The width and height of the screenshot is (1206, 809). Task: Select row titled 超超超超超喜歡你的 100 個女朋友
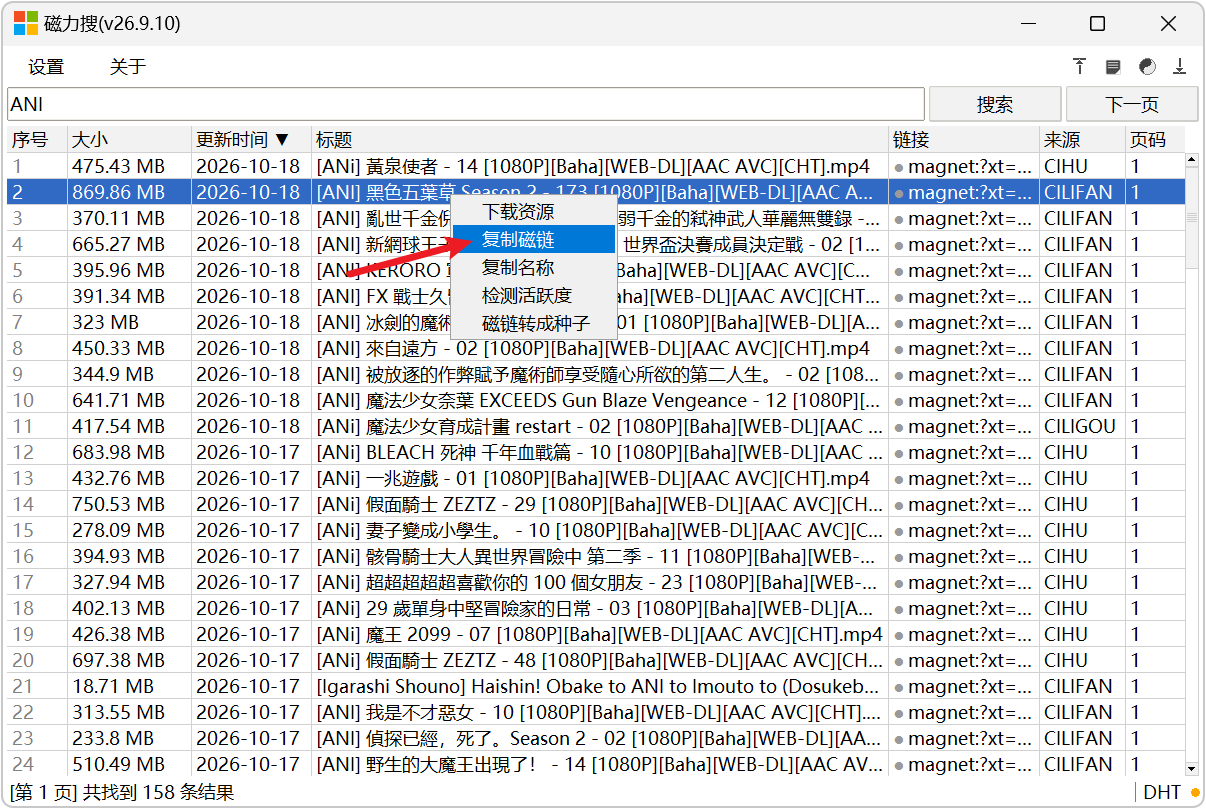[x=595, y=582]
